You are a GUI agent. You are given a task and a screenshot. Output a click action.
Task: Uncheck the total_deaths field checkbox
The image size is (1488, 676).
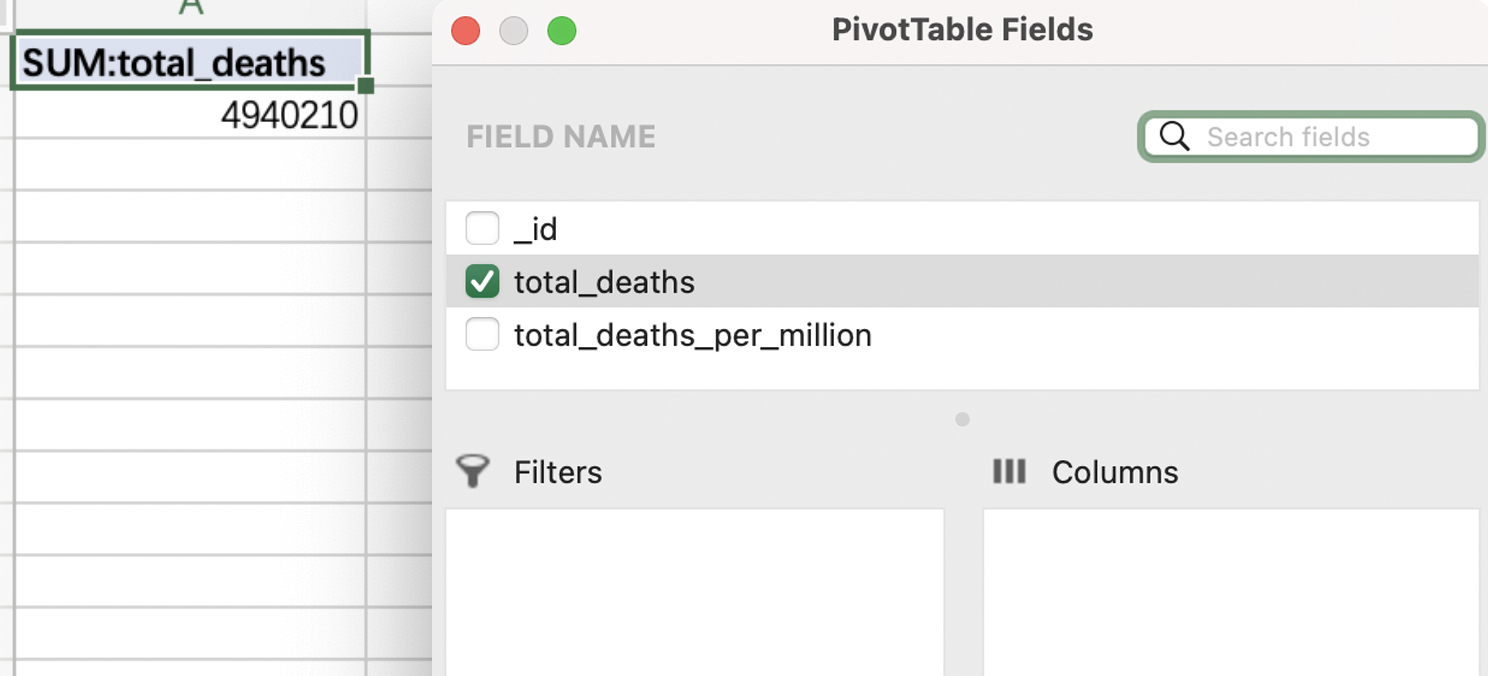482,282
